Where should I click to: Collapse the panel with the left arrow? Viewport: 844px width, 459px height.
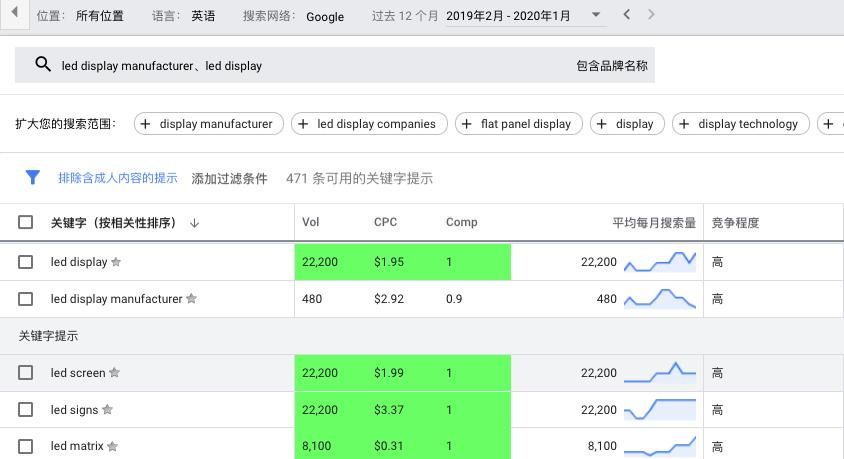(x=15, y=12)
